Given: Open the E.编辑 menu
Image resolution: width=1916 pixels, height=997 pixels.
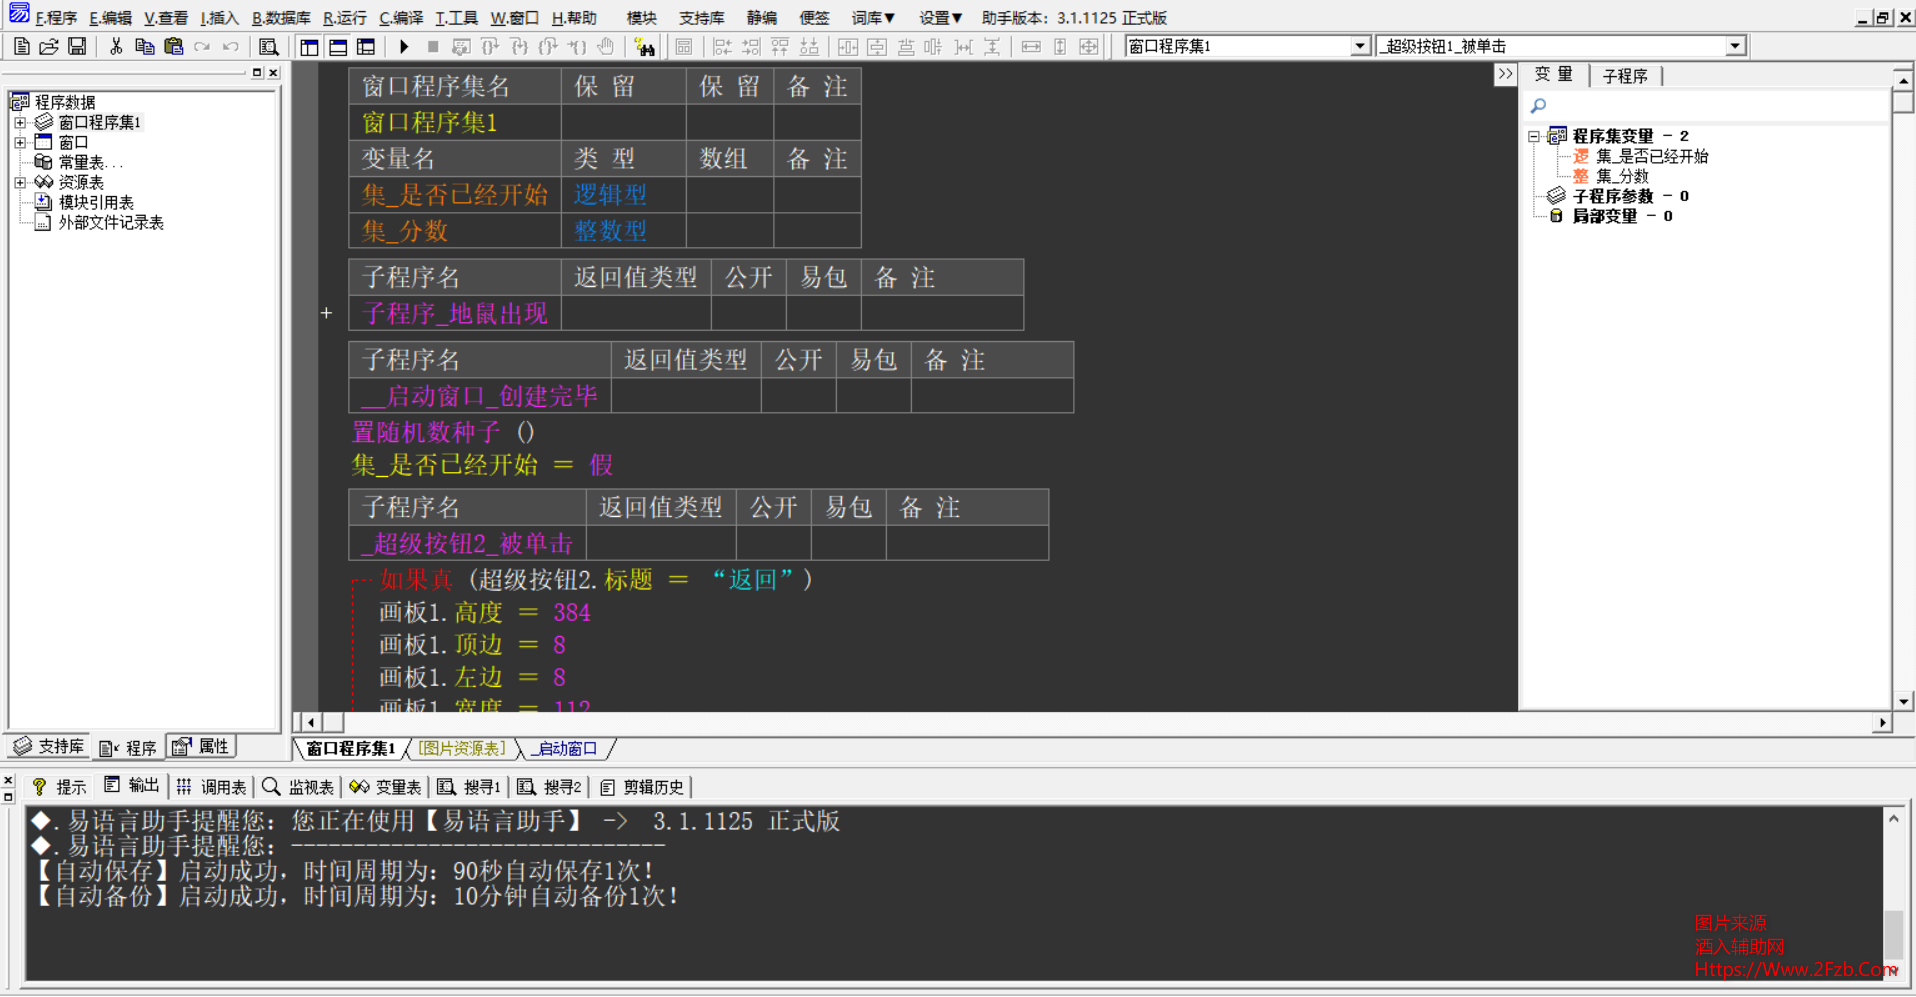Looking at the screenshot, I should [110, 17].
